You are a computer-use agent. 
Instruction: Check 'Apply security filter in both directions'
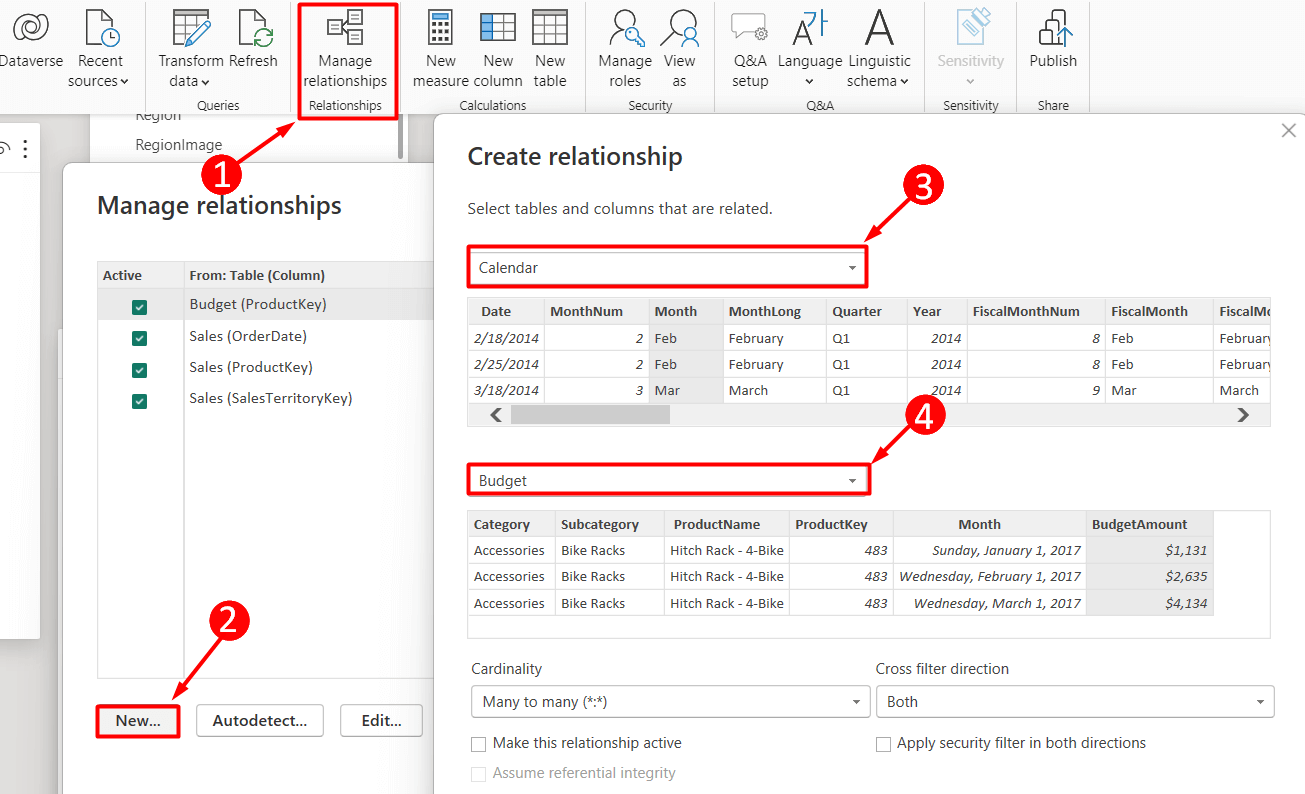[883, 744]
